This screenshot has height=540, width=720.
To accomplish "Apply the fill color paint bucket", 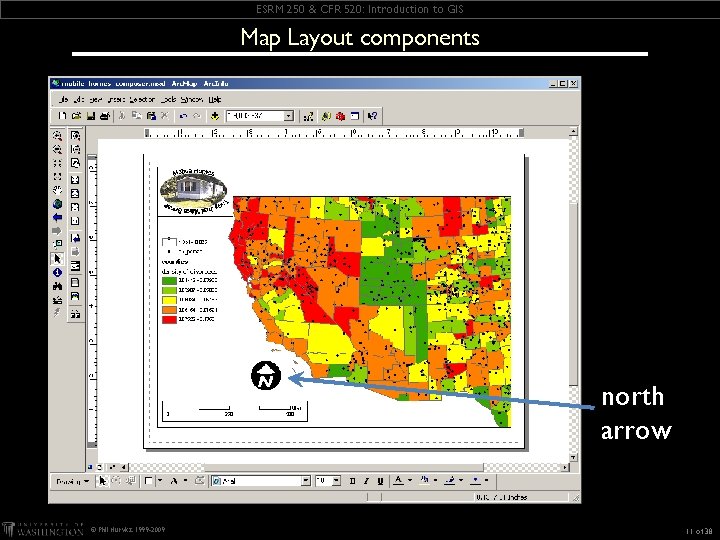I will 425,481.
